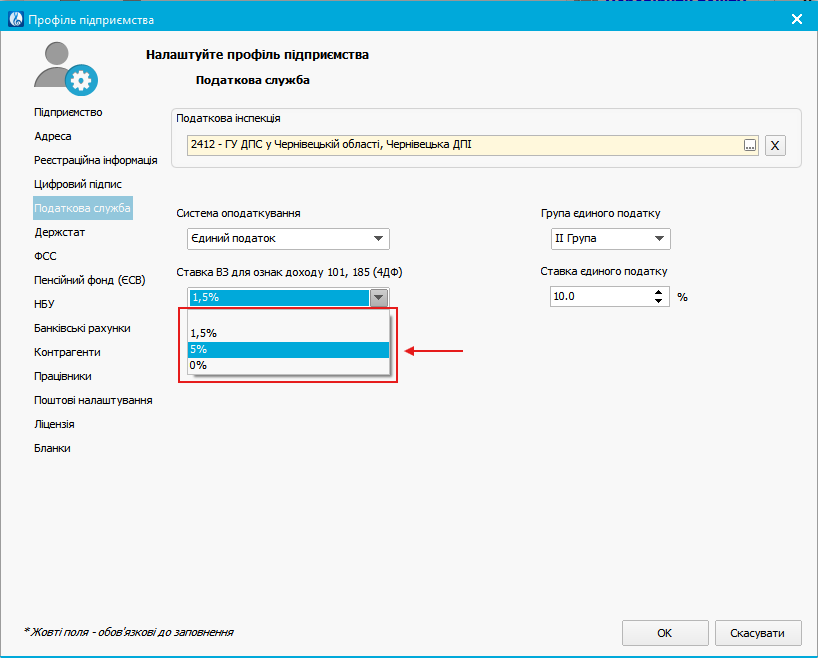Collapse the Ставка ВЗ dropdown arrow

point(378,297)
